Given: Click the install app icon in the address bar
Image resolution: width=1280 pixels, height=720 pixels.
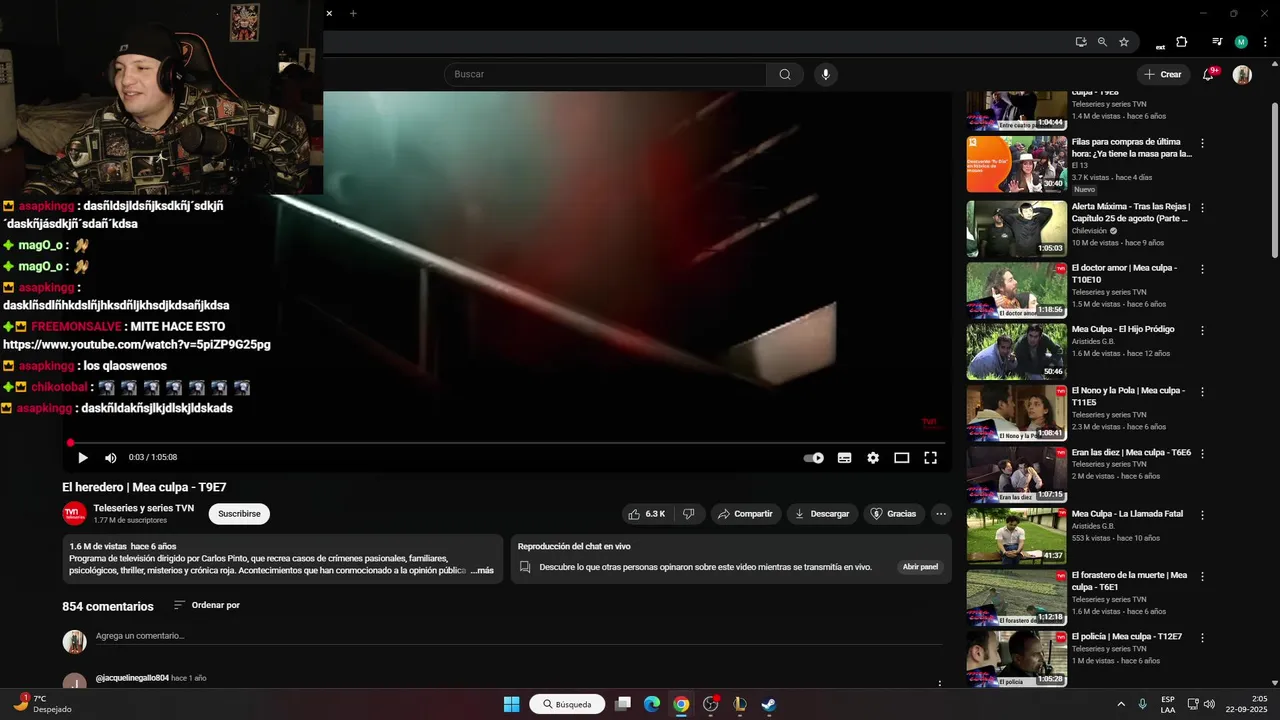Looking at the screenshot, I should [1081, 42].
